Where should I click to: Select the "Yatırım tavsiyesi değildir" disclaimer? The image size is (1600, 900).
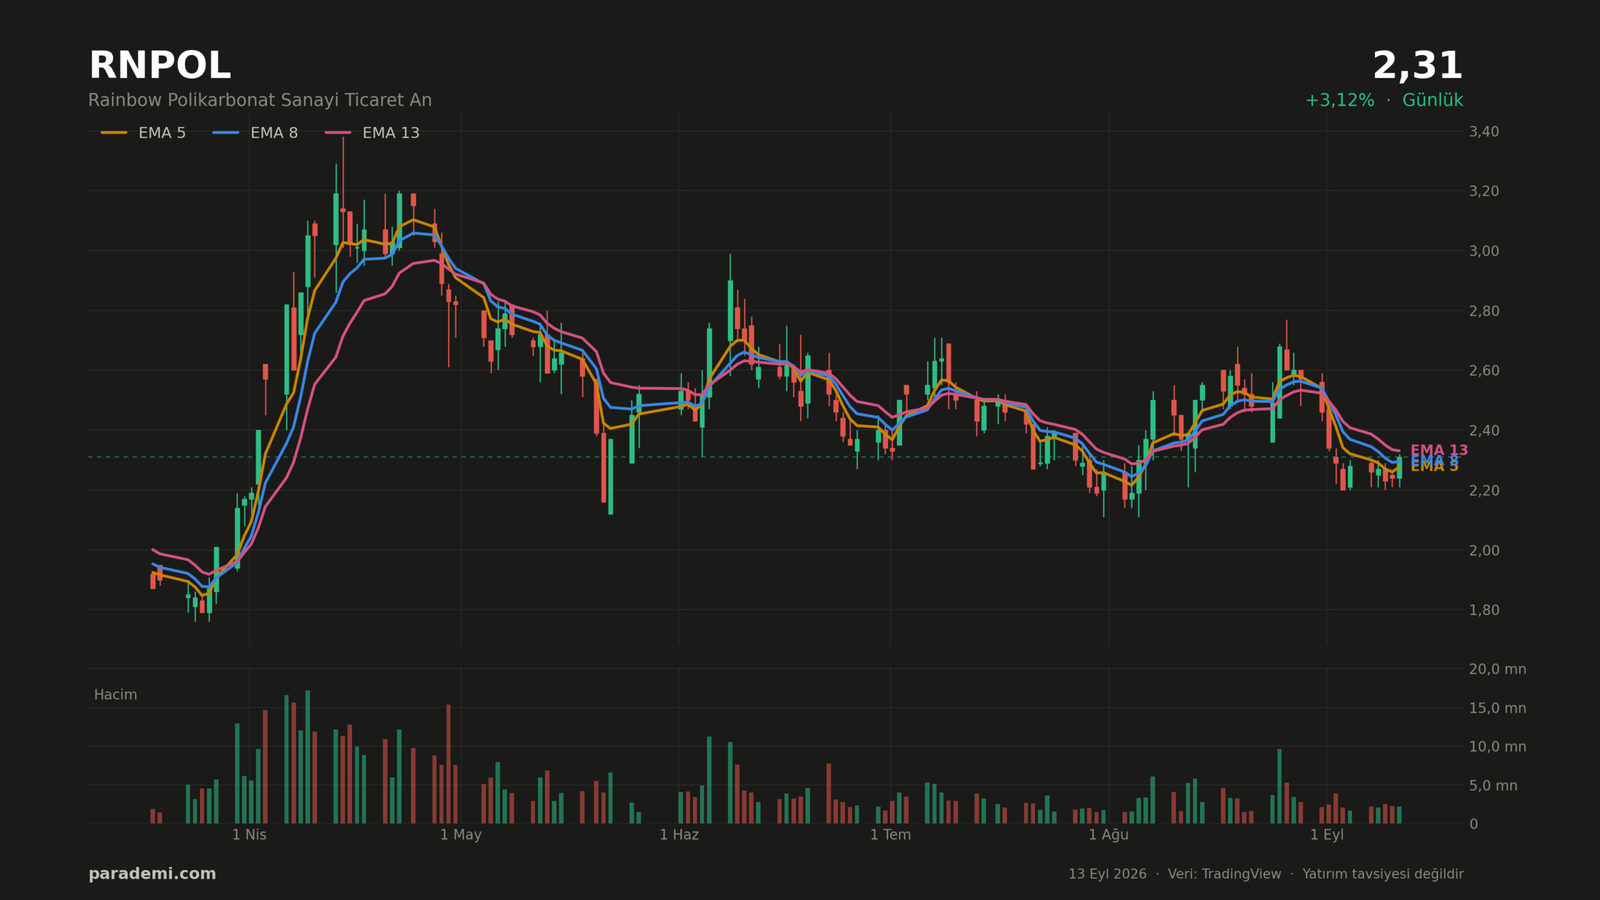[1382, 874]
